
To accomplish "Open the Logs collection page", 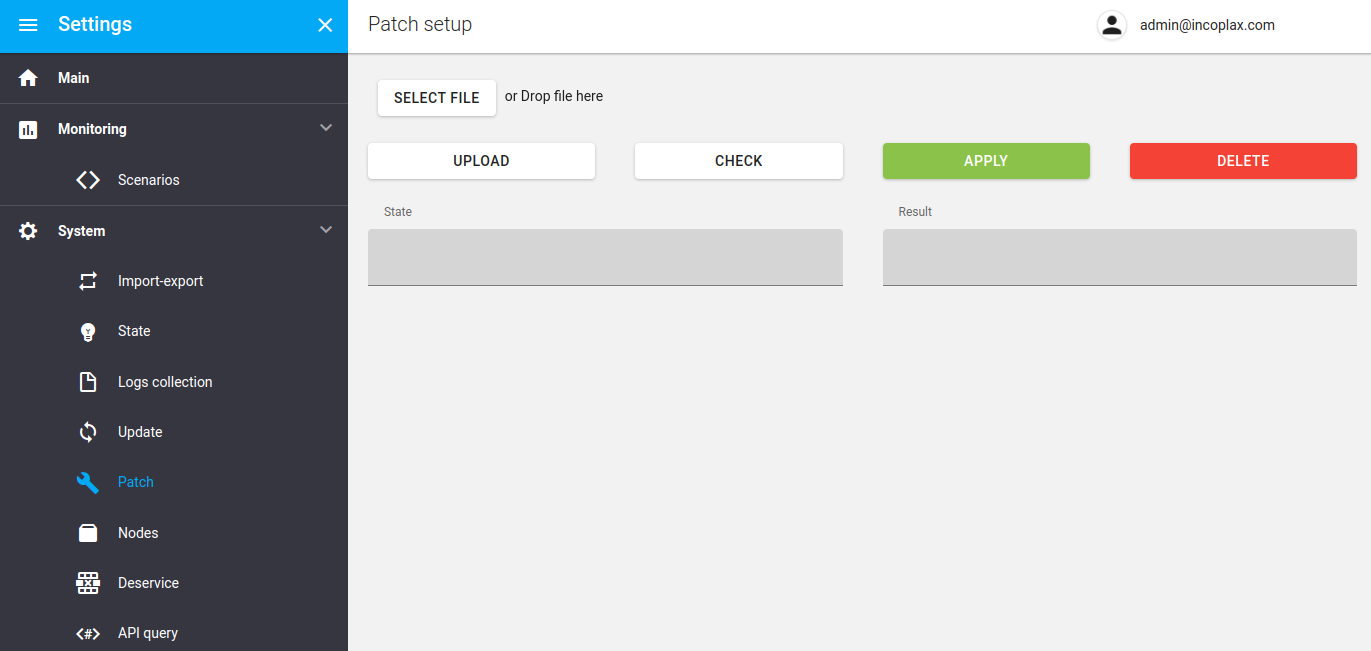I will coord(174,382).
